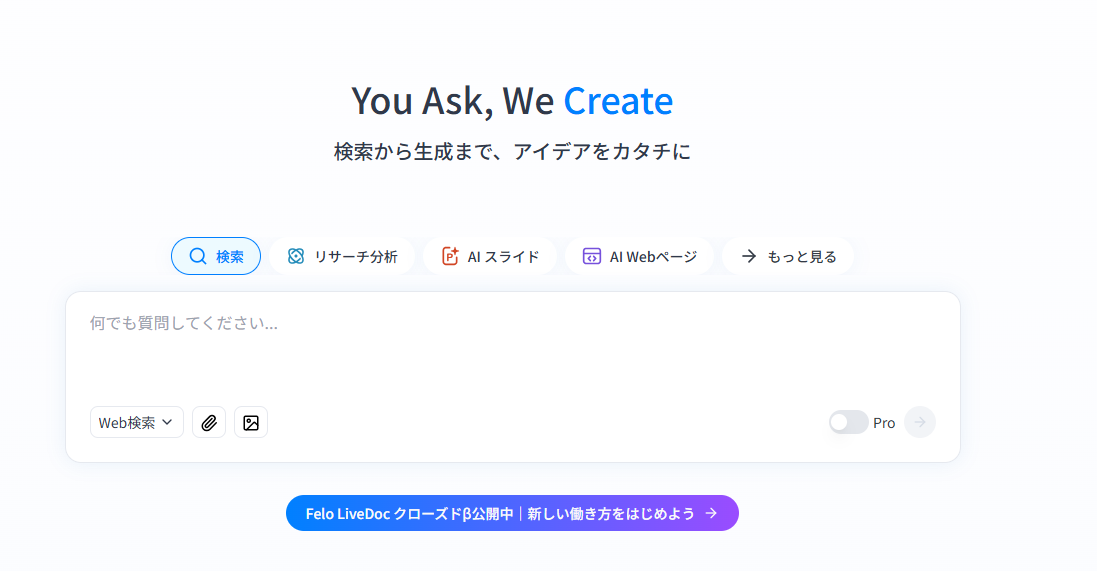Click the image upload icon
This screenshot has height=571, width=1097.
coord(251,422)
